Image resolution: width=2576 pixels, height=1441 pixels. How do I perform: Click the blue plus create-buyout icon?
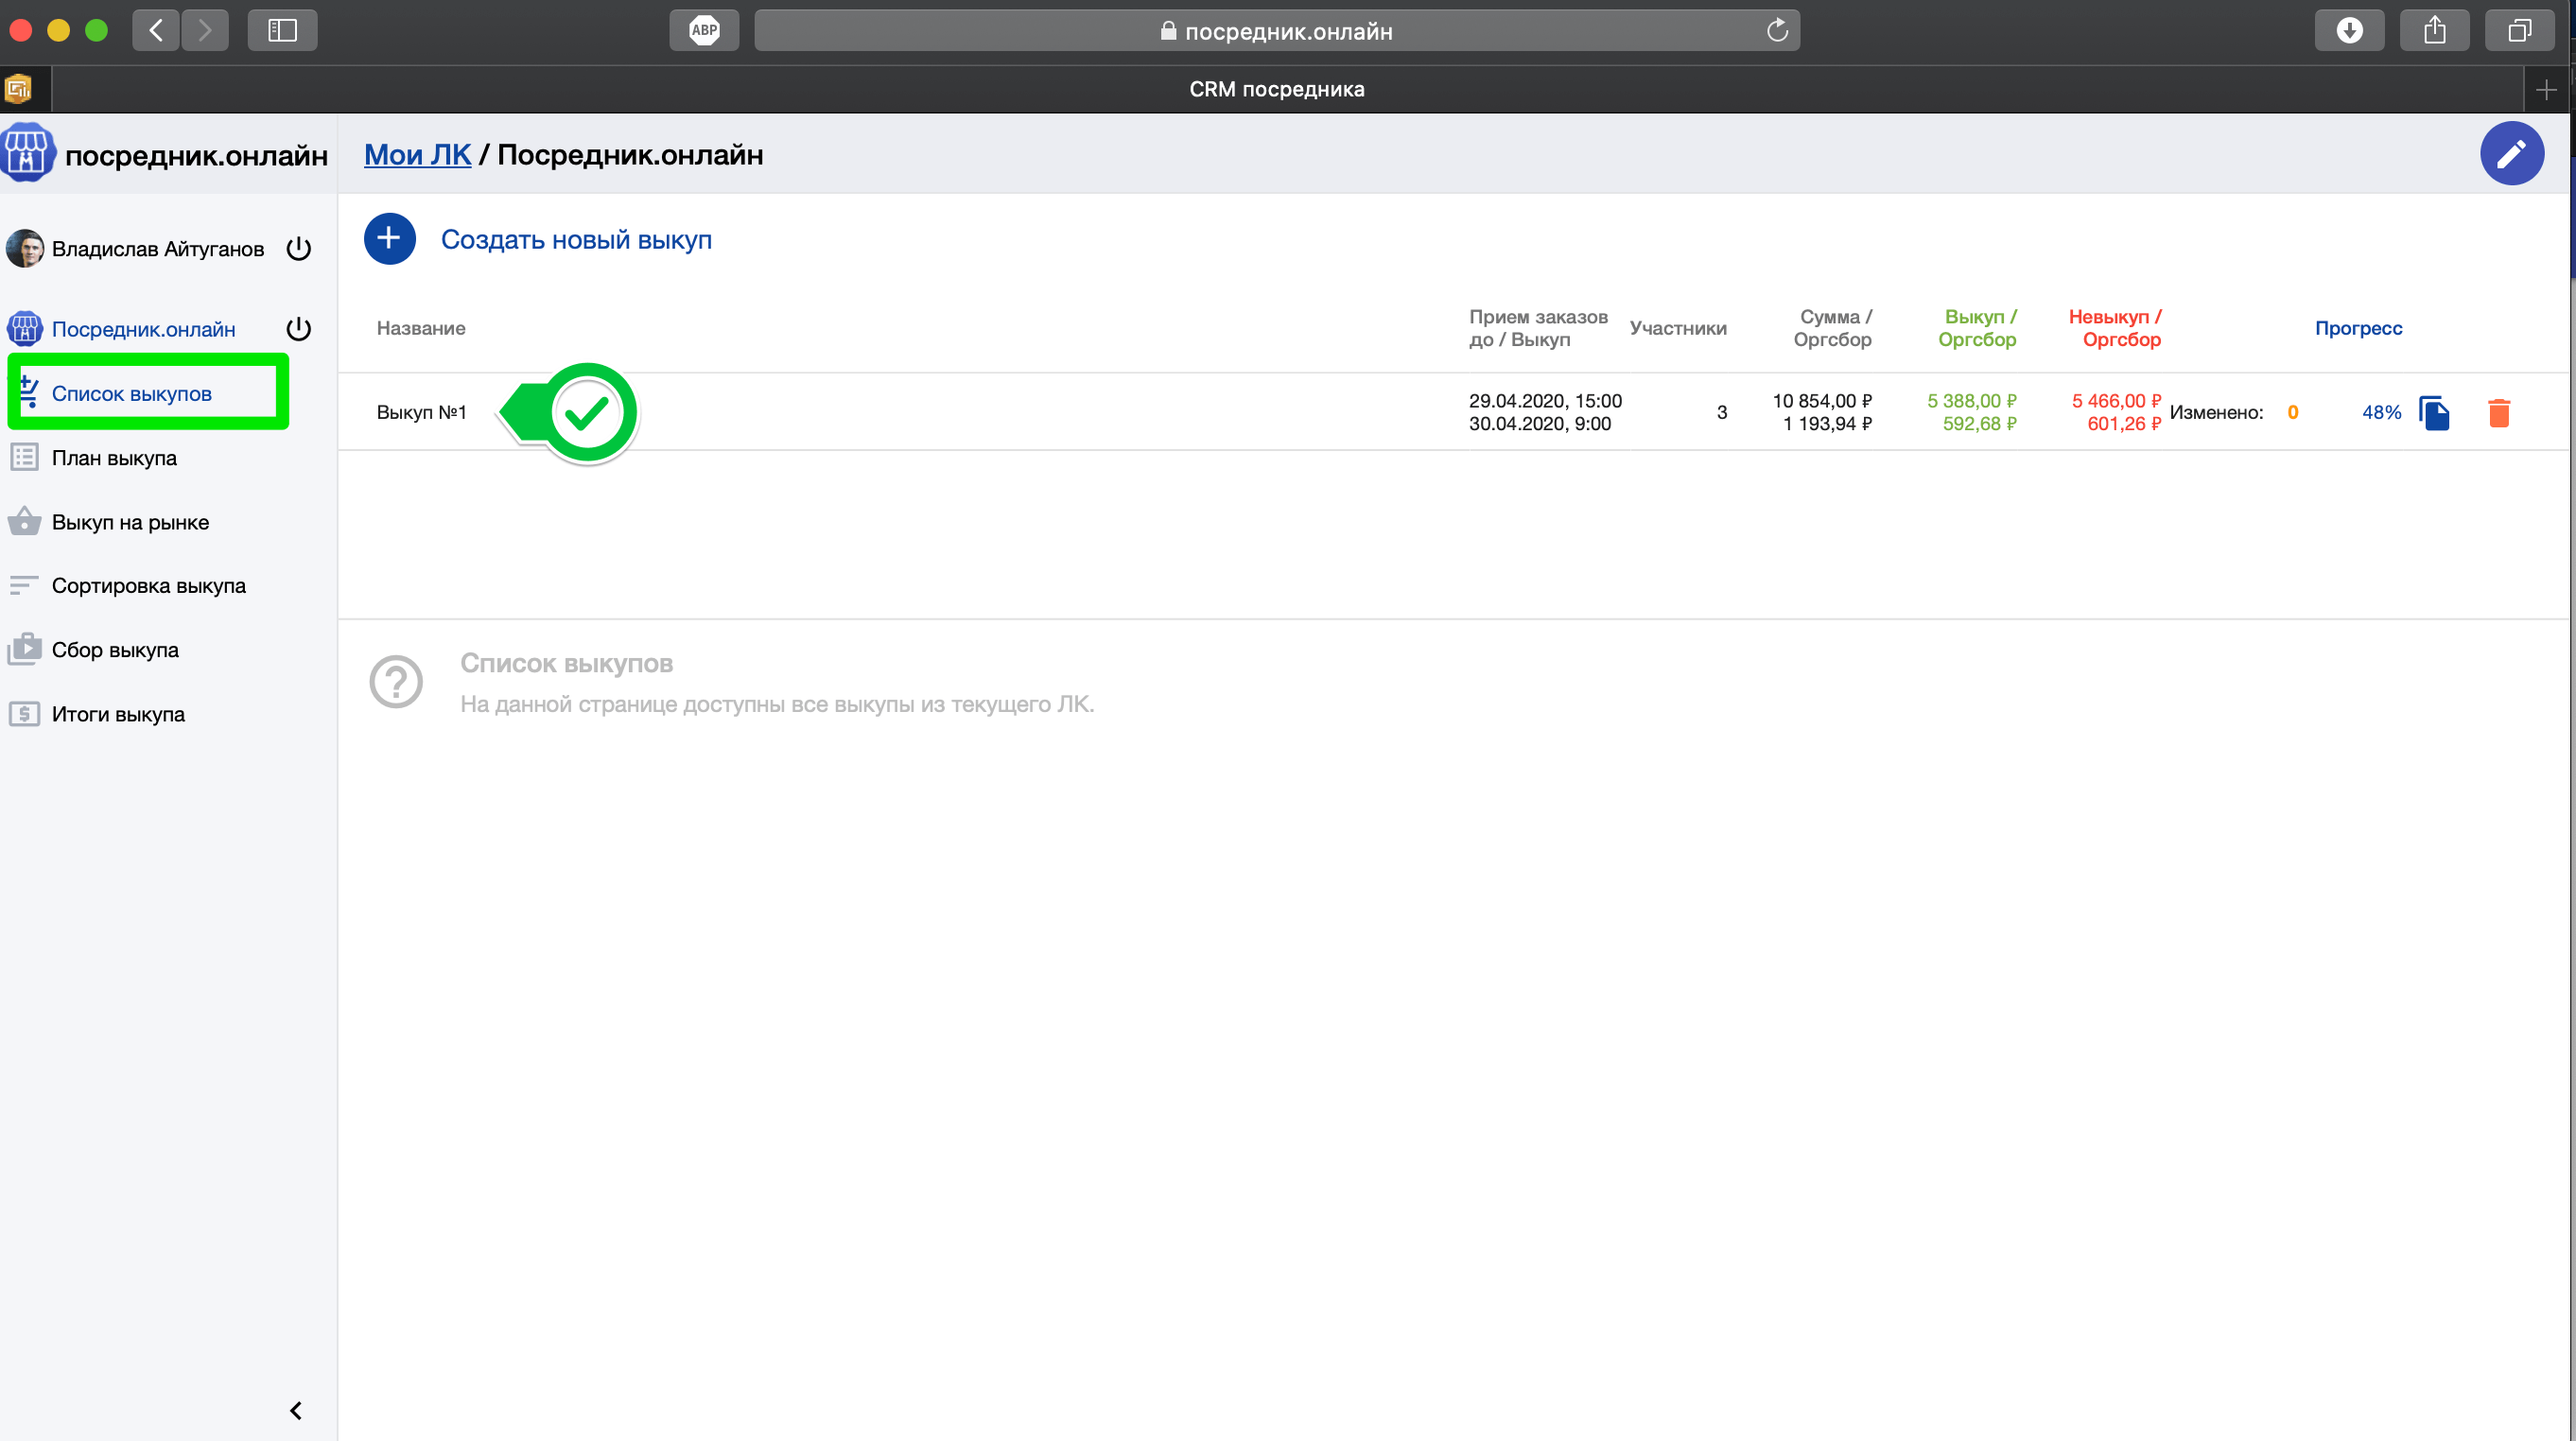pos(389,239)
